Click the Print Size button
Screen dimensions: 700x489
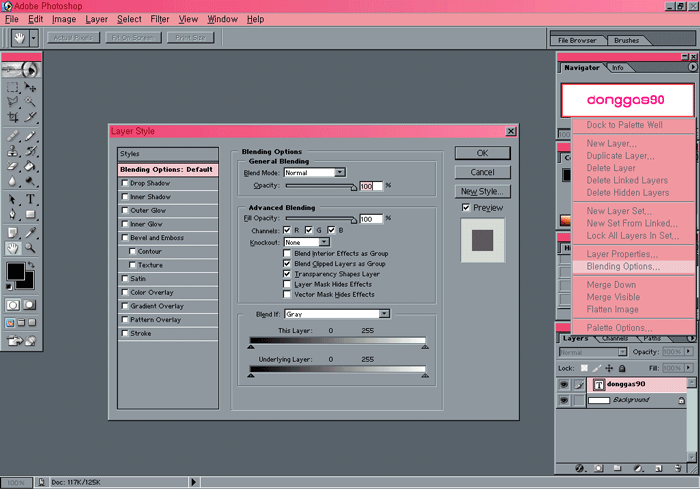point(191,38)
